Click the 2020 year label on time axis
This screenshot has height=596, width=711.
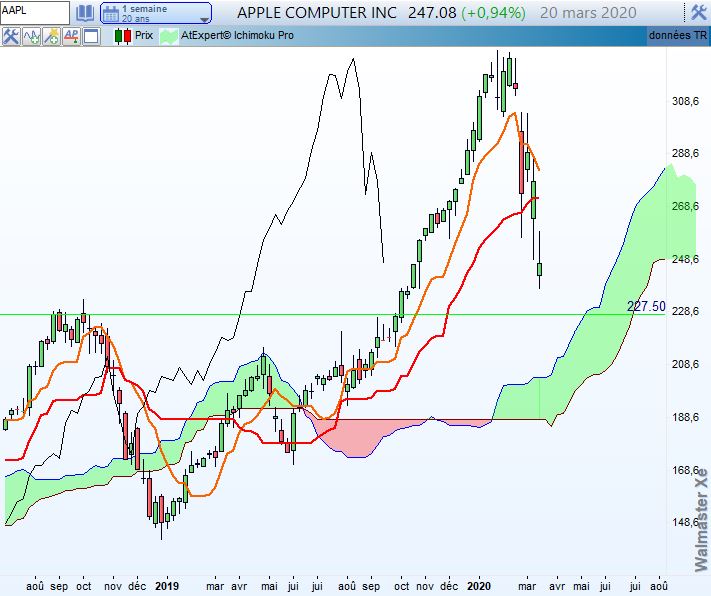click(x=479, y=586)
